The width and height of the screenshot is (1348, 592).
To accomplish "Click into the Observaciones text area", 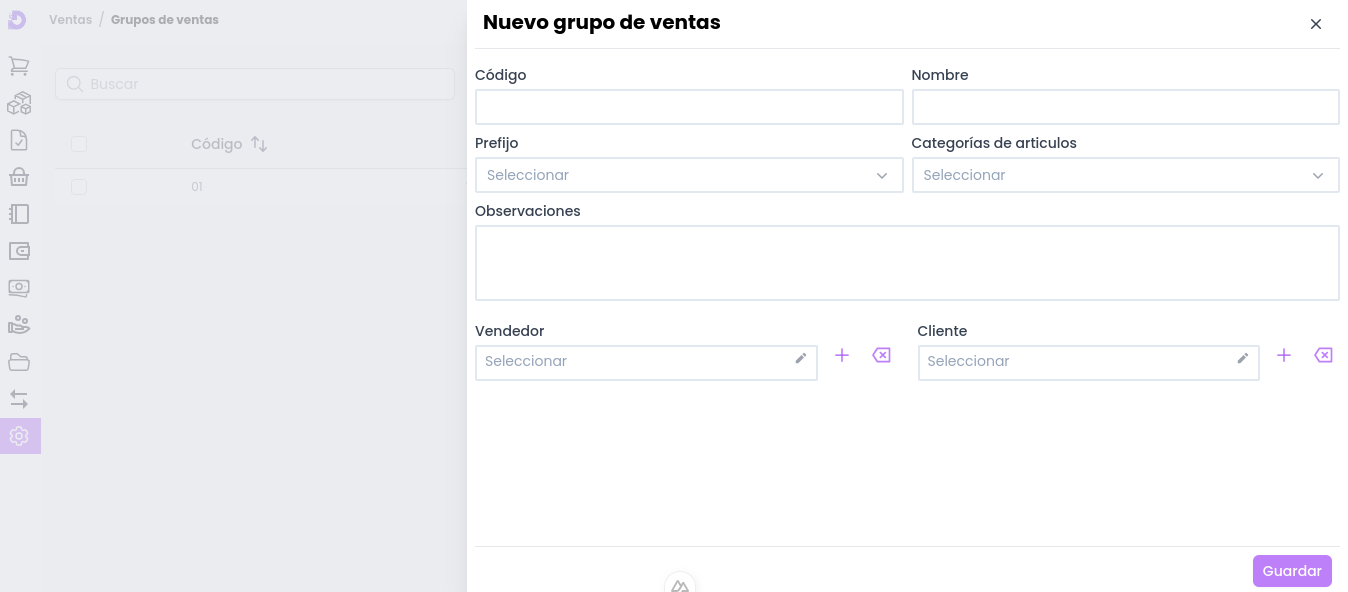I will [x=906, y=262].
